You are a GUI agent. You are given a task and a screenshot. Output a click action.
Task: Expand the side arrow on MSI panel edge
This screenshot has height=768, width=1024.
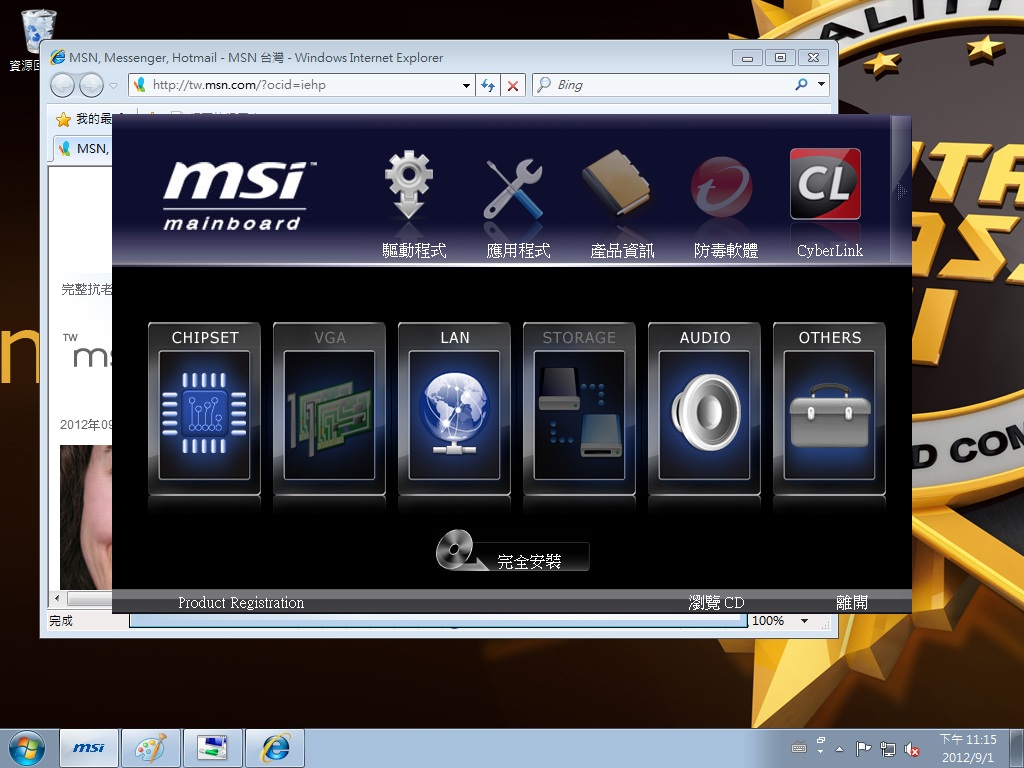pyautogui.click(x=901, y=191)
